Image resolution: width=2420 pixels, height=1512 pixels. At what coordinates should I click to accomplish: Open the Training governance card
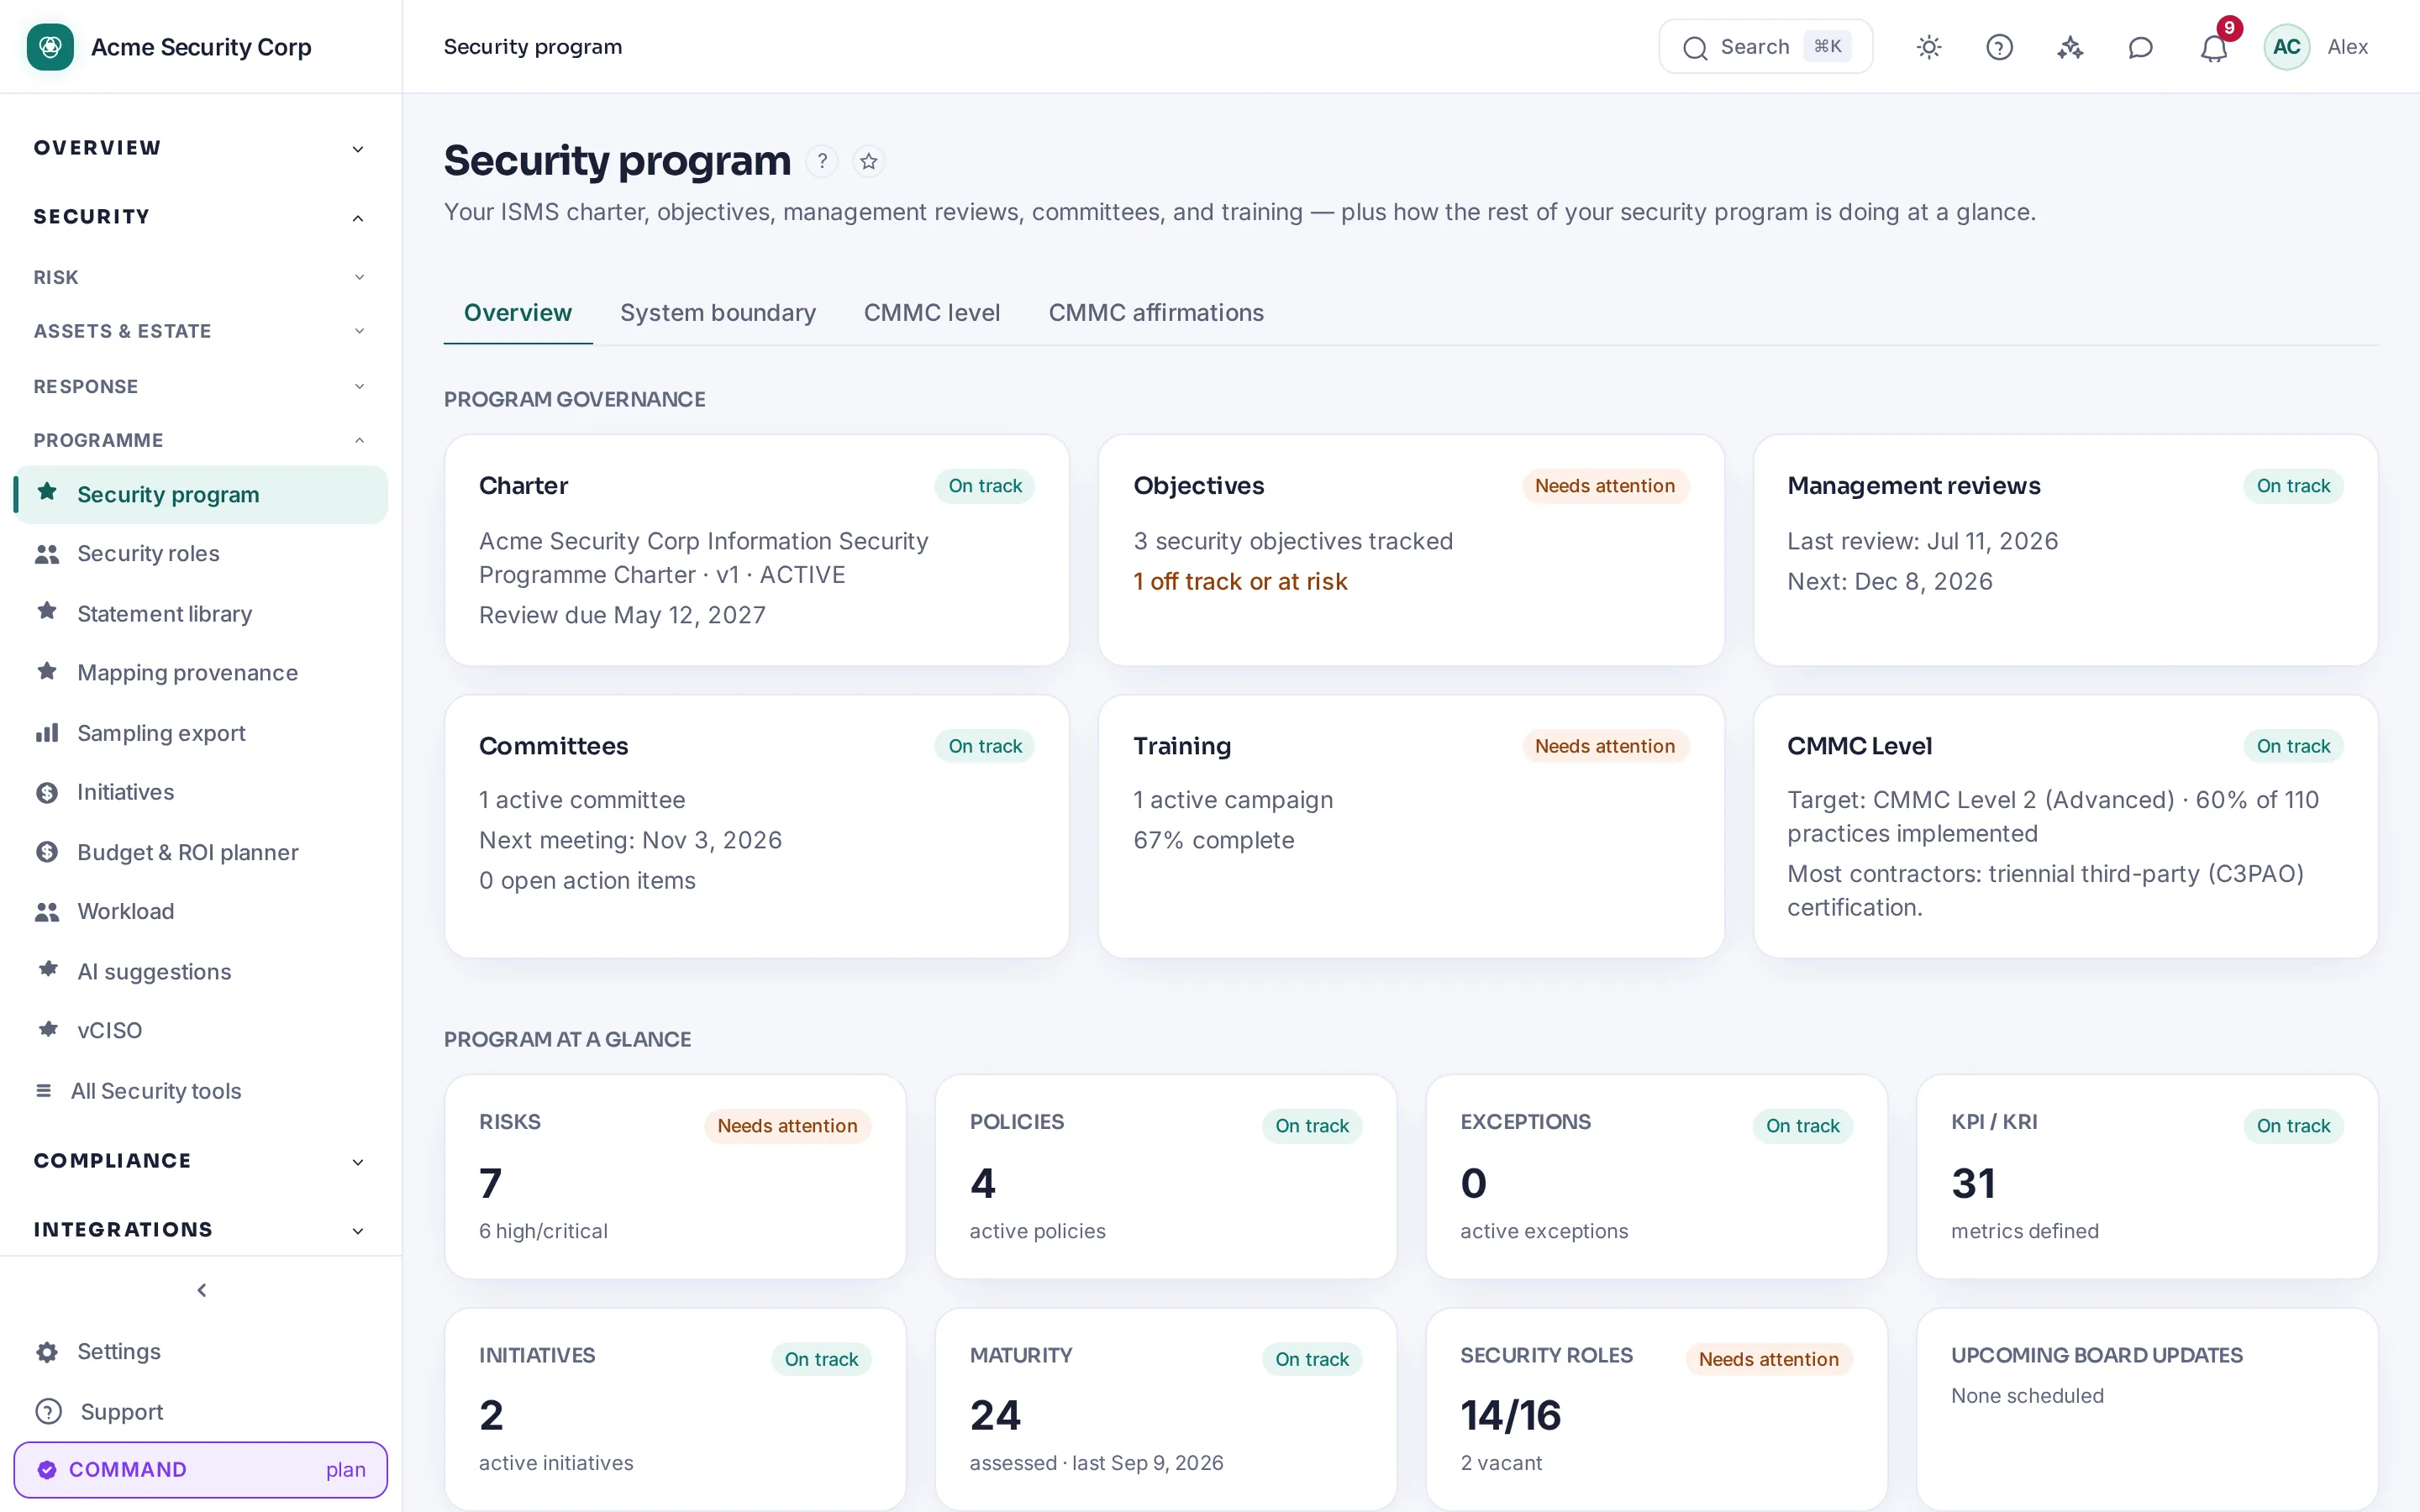point(1411,827)
